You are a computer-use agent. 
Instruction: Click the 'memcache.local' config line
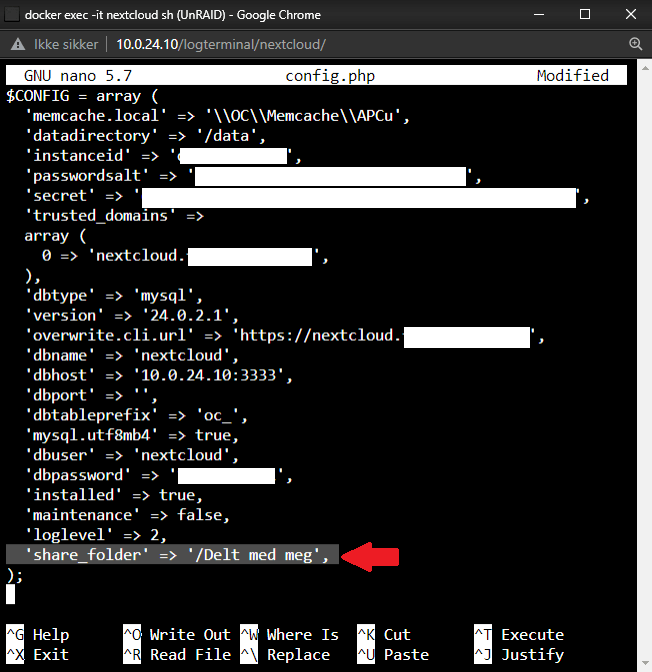click(x=217, y=116)
